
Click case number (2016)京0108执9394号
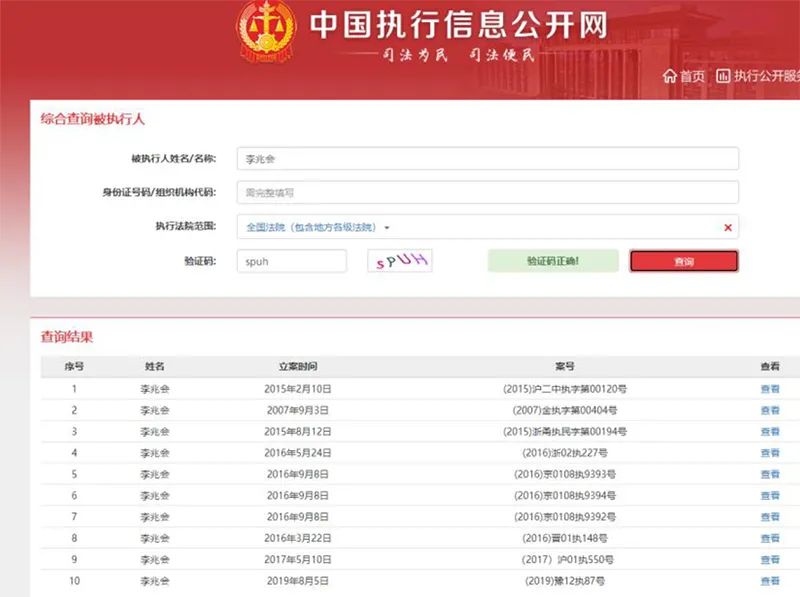[565, 495]
